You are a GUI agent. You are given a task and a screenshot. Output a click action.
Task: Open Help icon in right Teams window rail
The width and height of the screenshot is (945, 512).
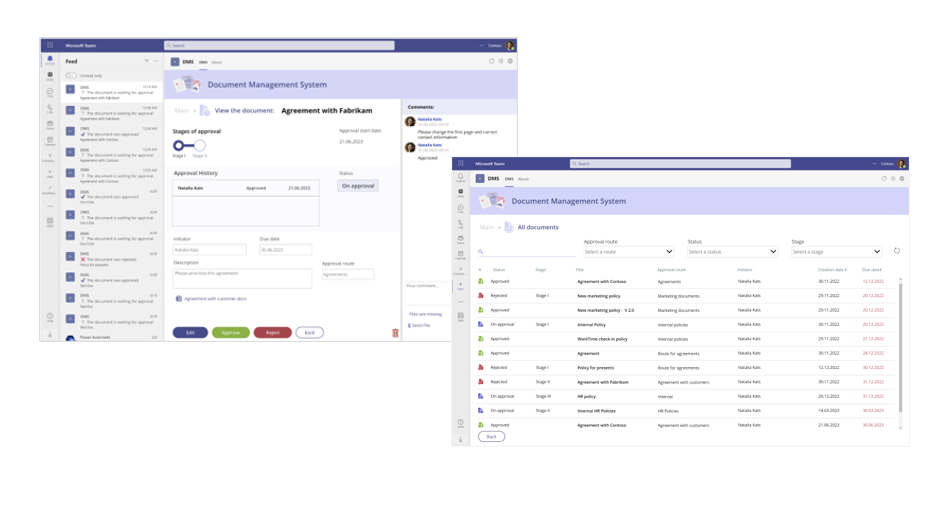coord(460,423)
